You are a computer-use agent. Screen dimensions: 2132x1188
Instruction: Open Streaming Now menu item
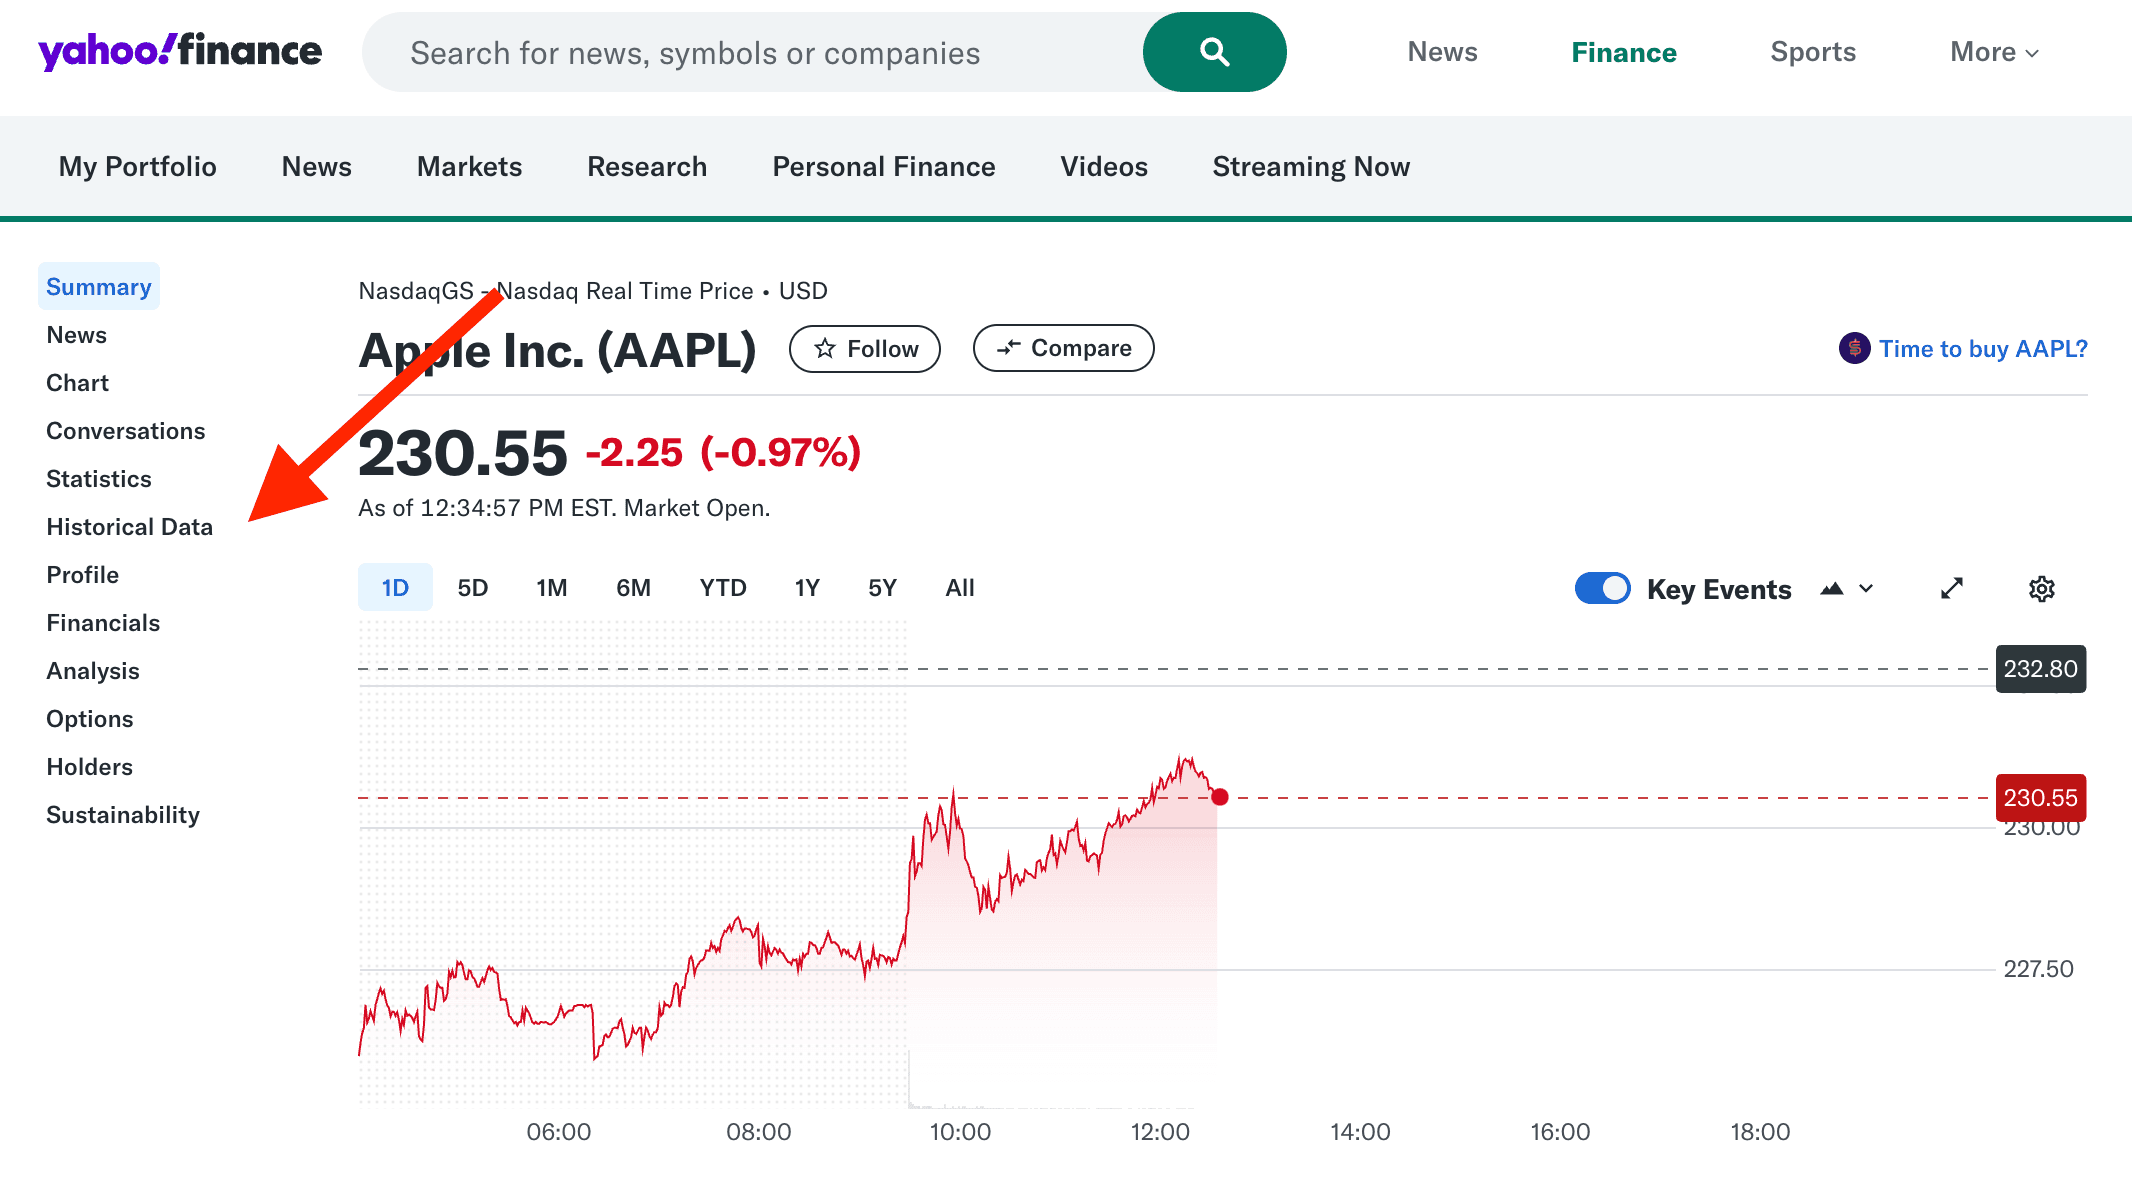coord(1311,166)
